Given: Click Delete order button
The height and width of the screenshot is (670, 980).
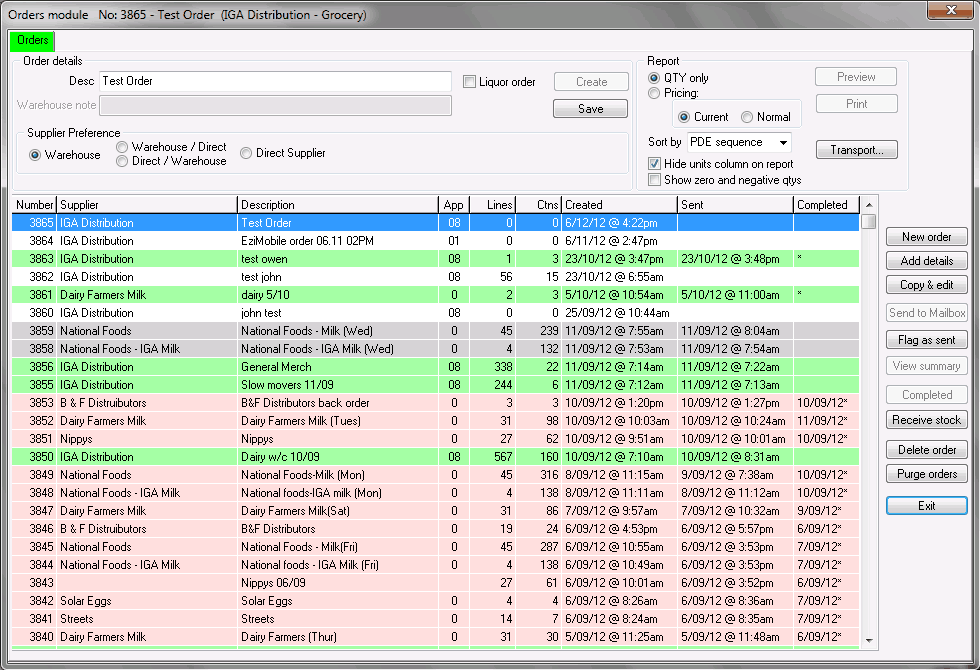Looking at the screenshot, I should click(x=926, y=450).
